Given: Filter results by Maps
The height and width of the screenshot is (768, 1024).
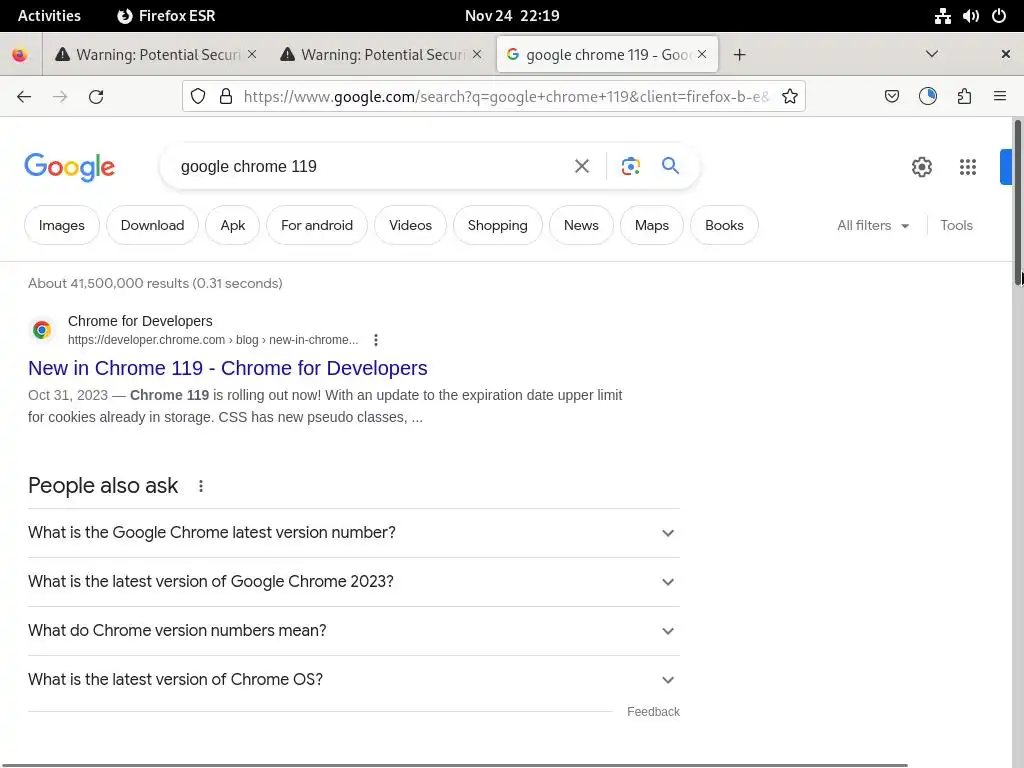Looking at the screenshot, I should point(652,225).
